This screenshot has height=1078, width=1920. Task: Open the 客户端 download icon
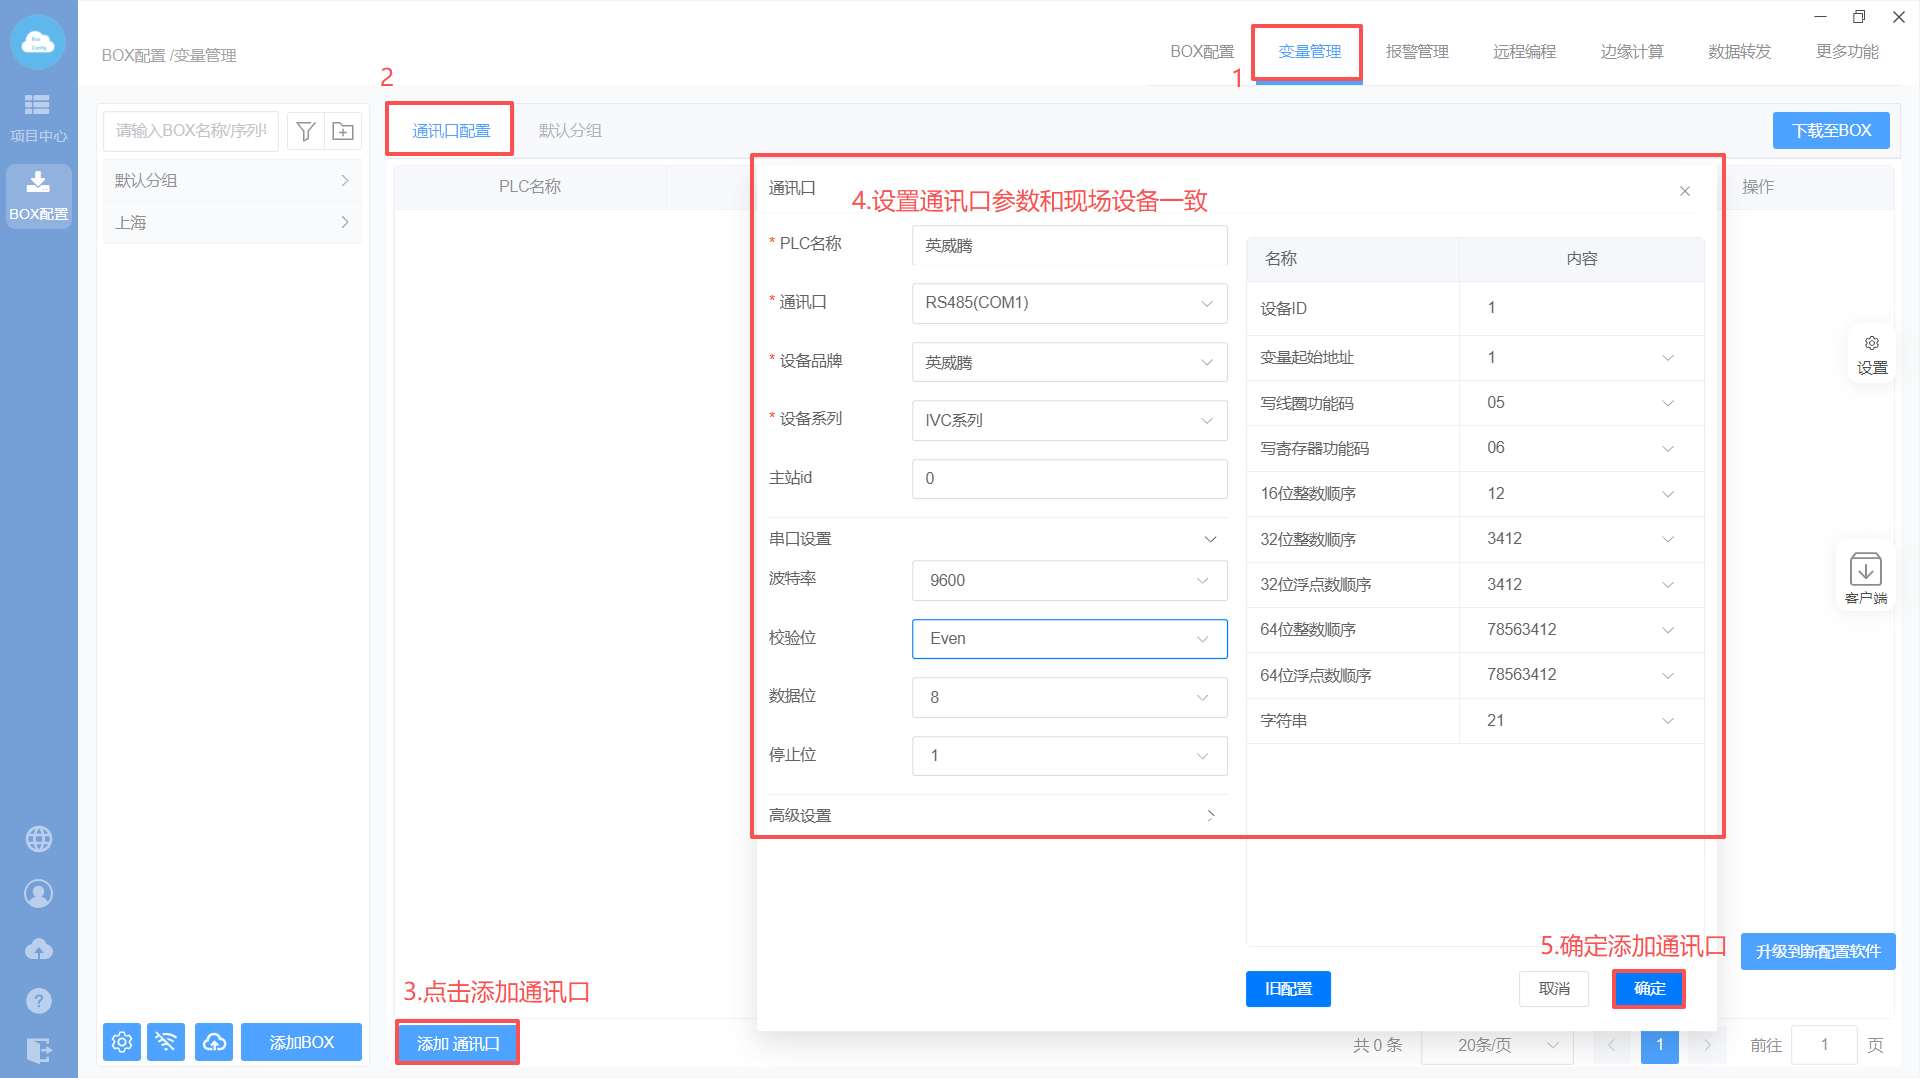1865,577
